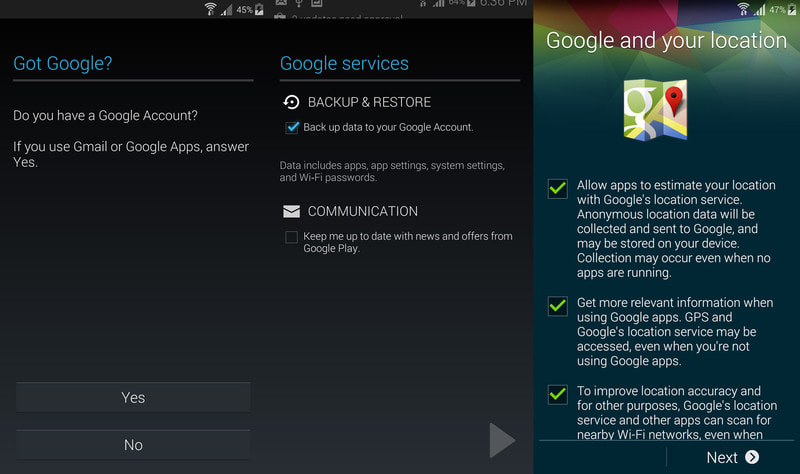This screenshot has height=474, width=800.
Task: Uncheck To improve location accuracy checkbox
Action: [558, 394]
